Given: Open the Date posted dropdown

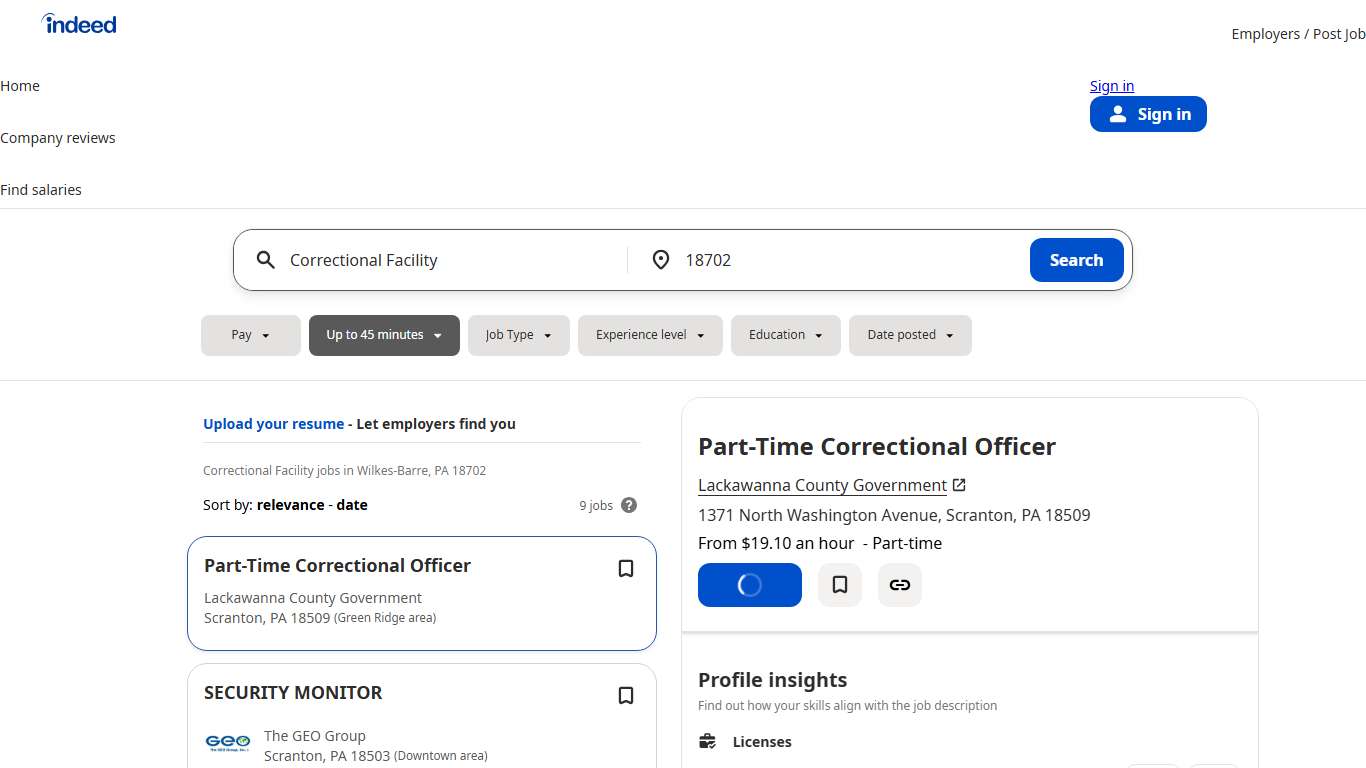Looking at the screenshot, I should click(910, 335).
